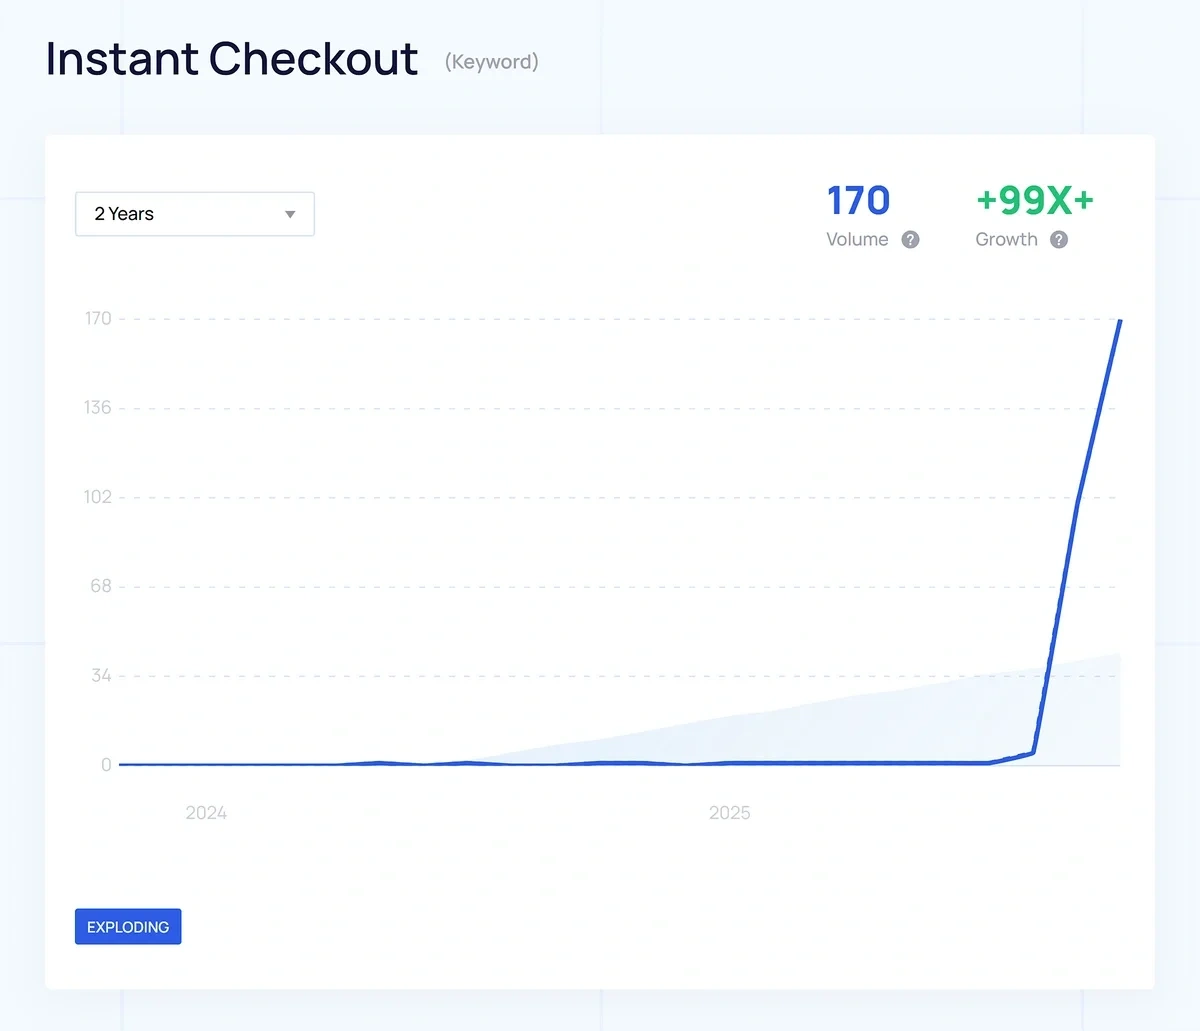This screenshot has height=1031, width=1200.
Task: Click the 102 y-axis label
Action: pyautogui.click(x=98, y=497)
